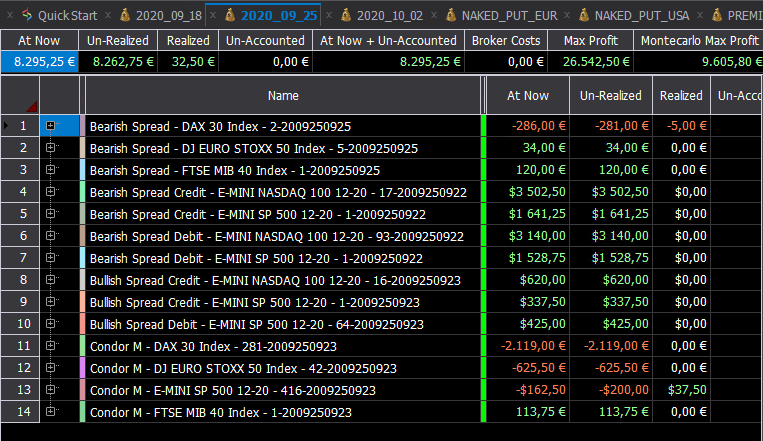
Task: Select the highlighted At Now total 8.295,25 €
Action: click(x=39, y=62)
